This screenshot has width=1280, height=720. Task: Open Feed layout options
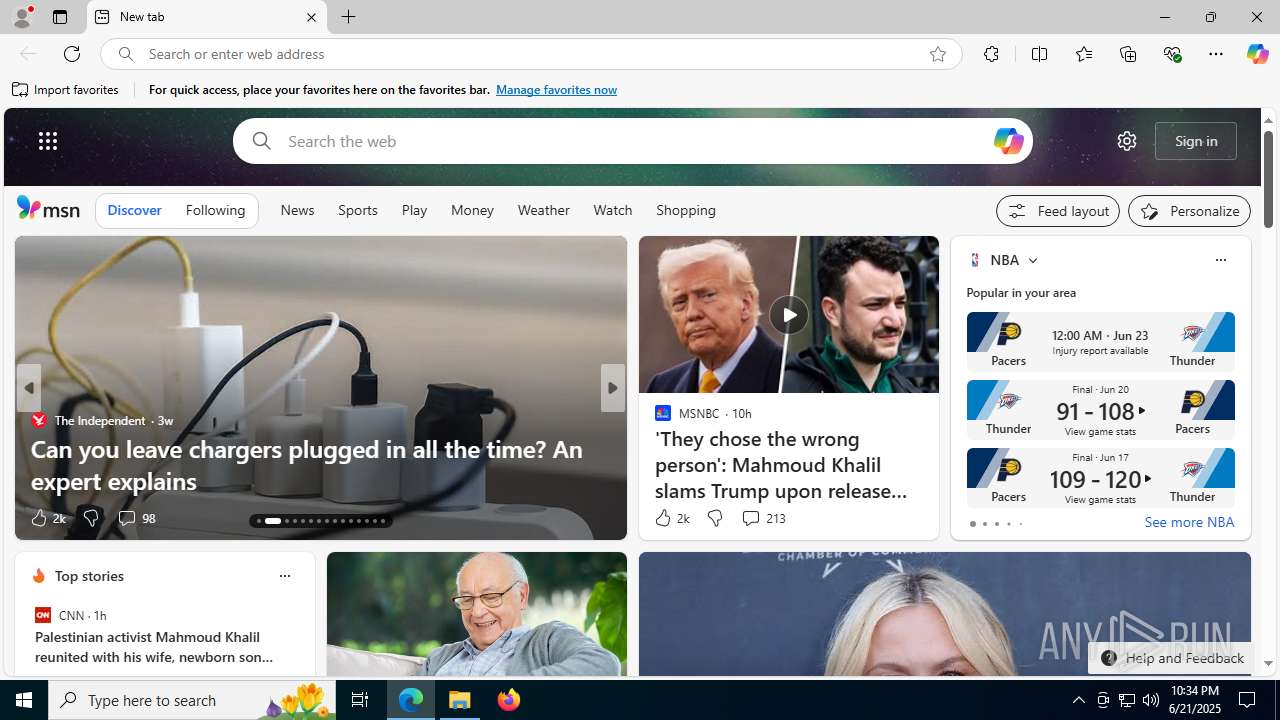(x=1057, y=211)
